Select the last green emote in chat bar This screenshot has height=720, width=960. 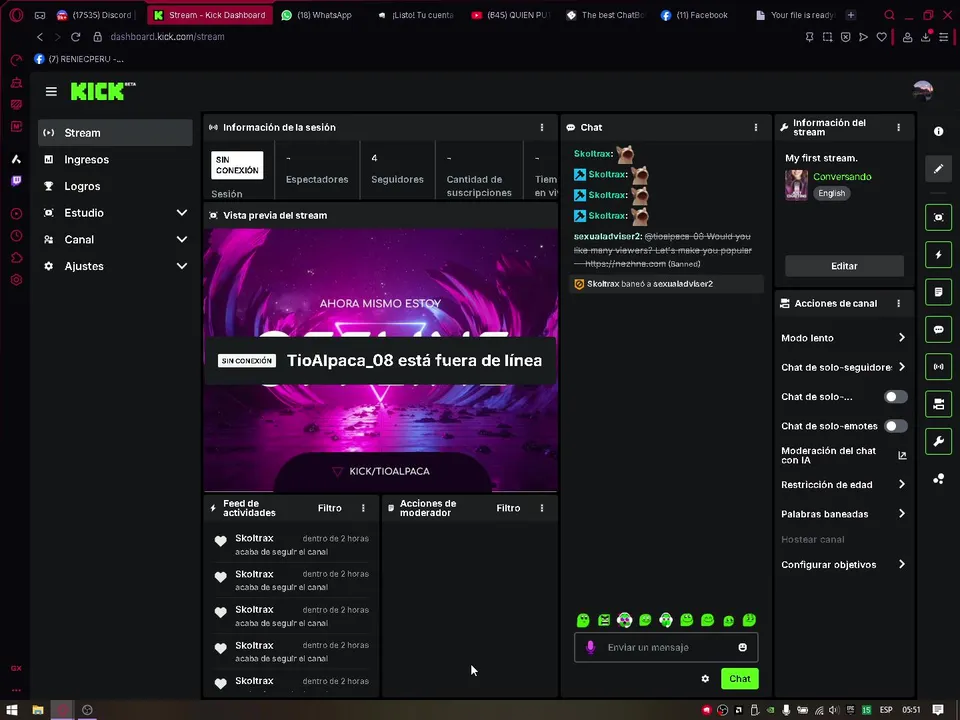(749, 620)
